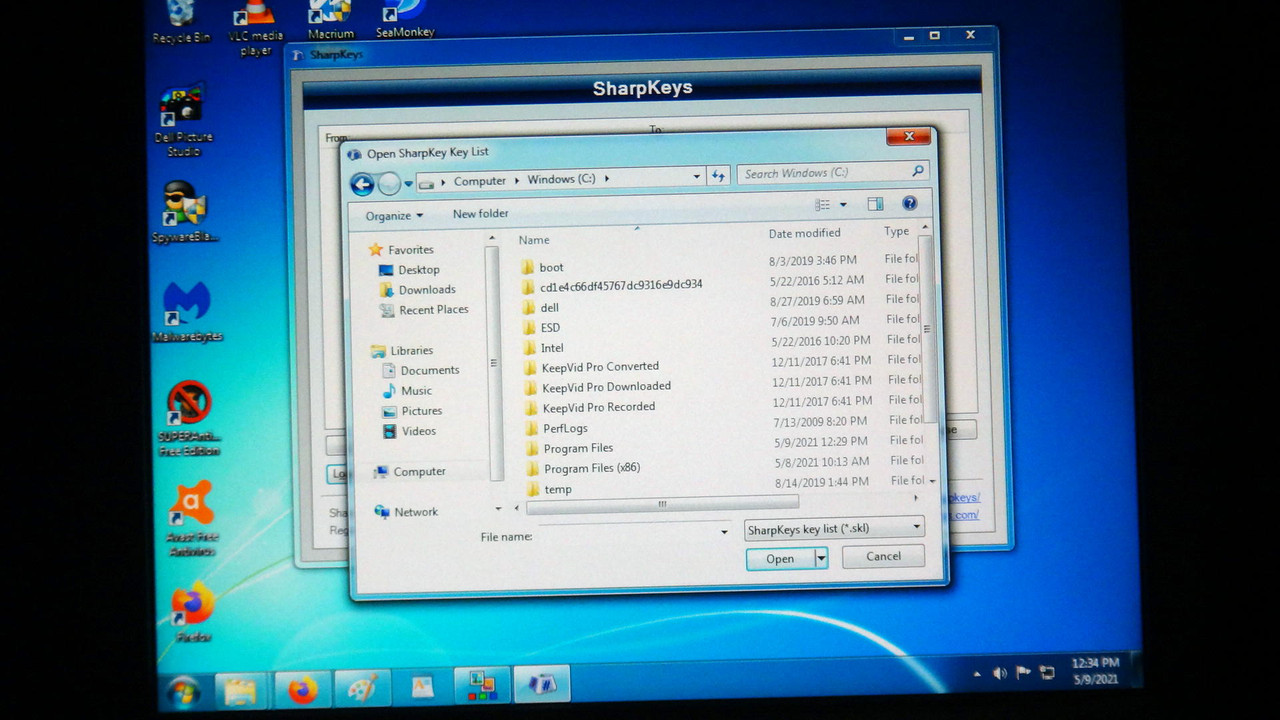This screenshot has width=1280, height=720.
Task: Open the SharpKeys key list file type dropdown
Action: 834,528
